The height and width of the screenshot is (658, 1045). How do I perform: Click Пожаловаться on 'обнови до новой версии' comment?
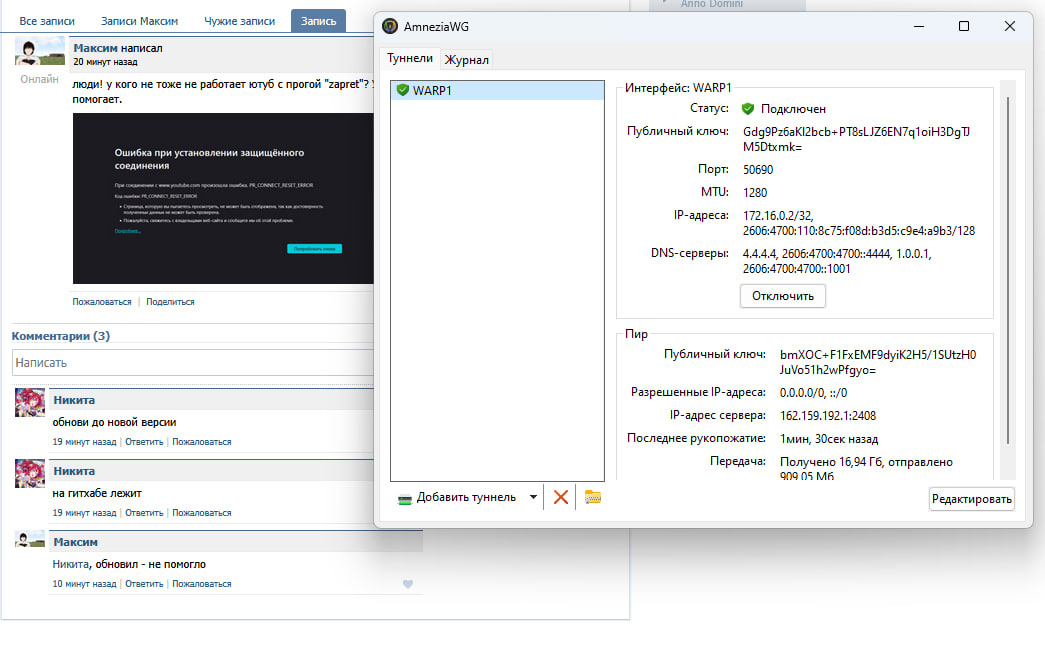pyautogui.click(x=202, y=442)
